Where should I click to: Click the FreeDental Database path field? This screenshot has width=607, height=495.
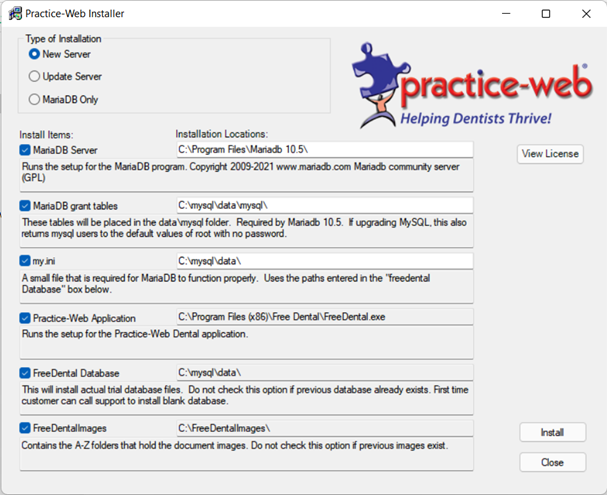tap(324, 372)
